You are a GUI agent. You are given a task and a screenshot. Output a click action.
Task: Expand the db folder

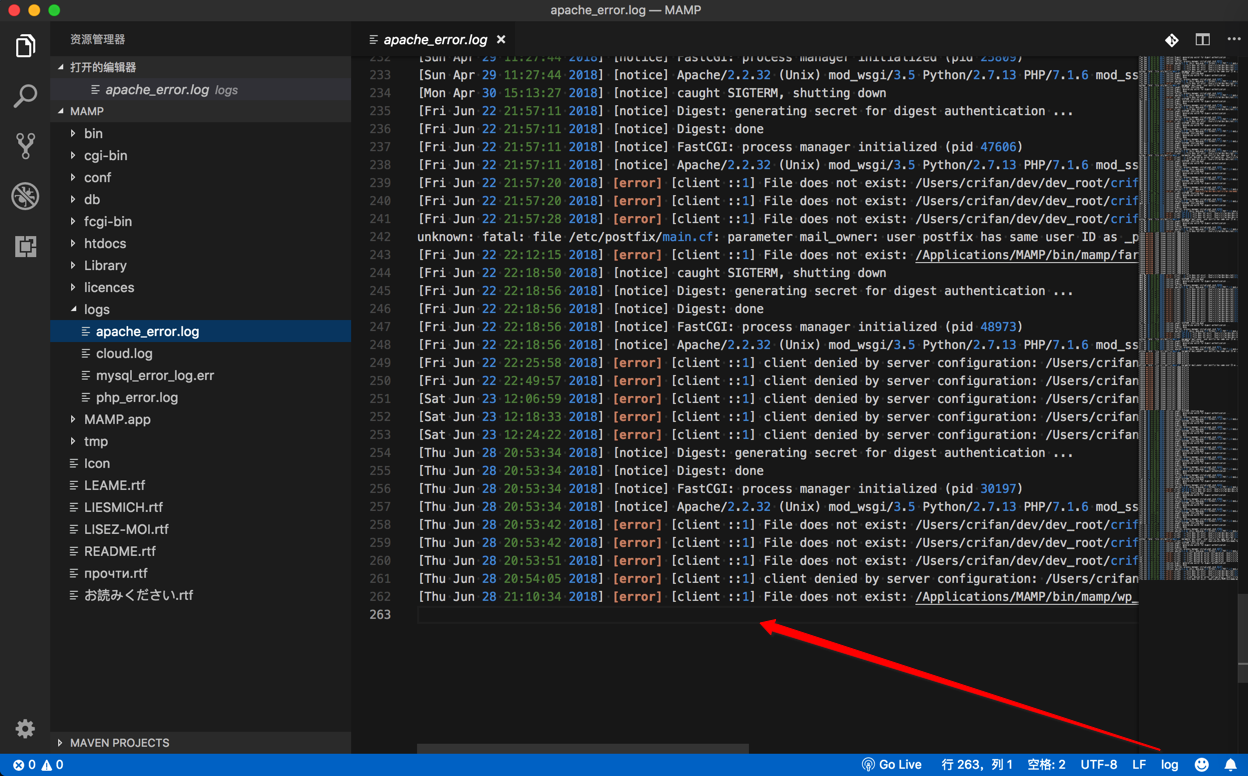pyautogui.click(x=200, y=199)
